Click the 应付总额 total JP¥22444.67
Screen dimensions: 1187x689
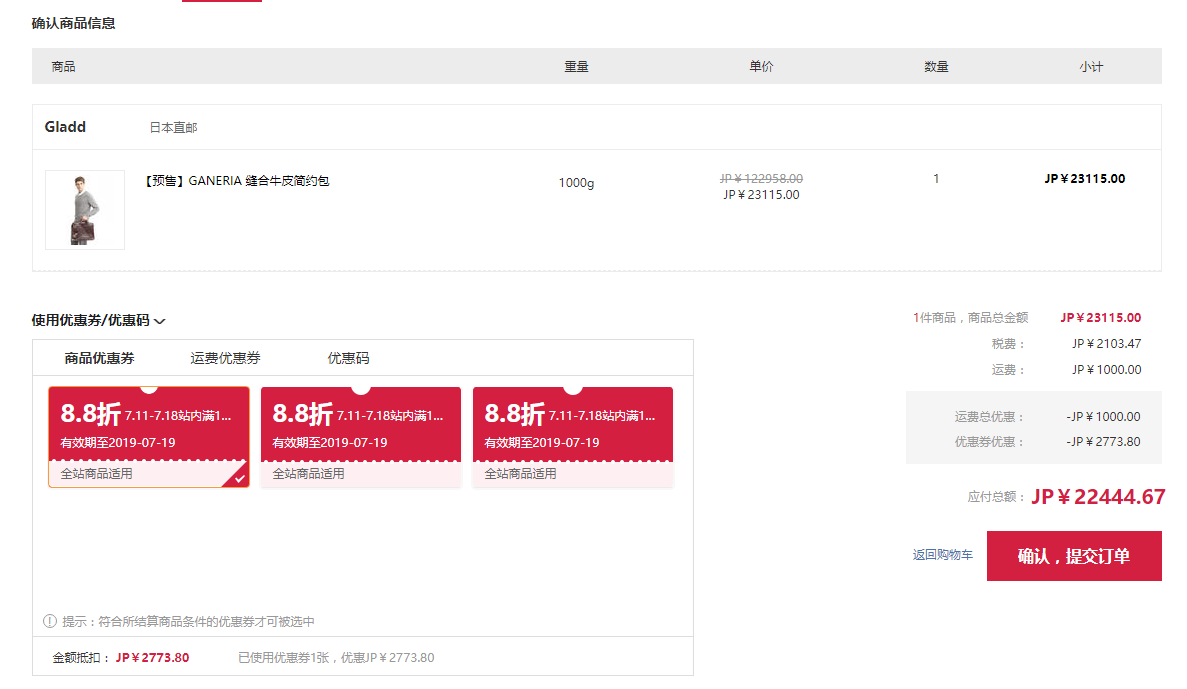pos(1098,497)
